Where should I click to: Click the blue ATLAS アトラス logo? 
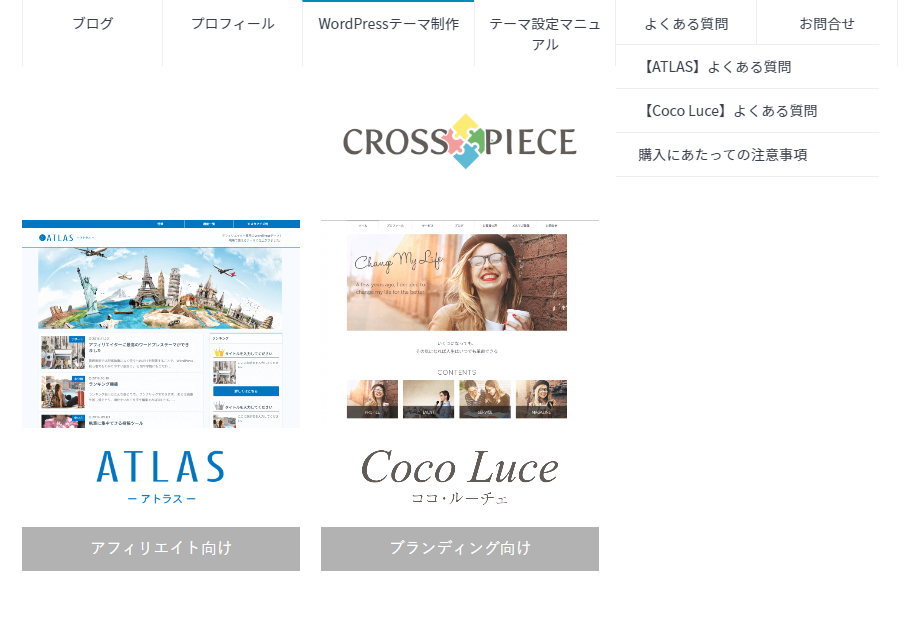pyautogui.click(x=161, y=477)
